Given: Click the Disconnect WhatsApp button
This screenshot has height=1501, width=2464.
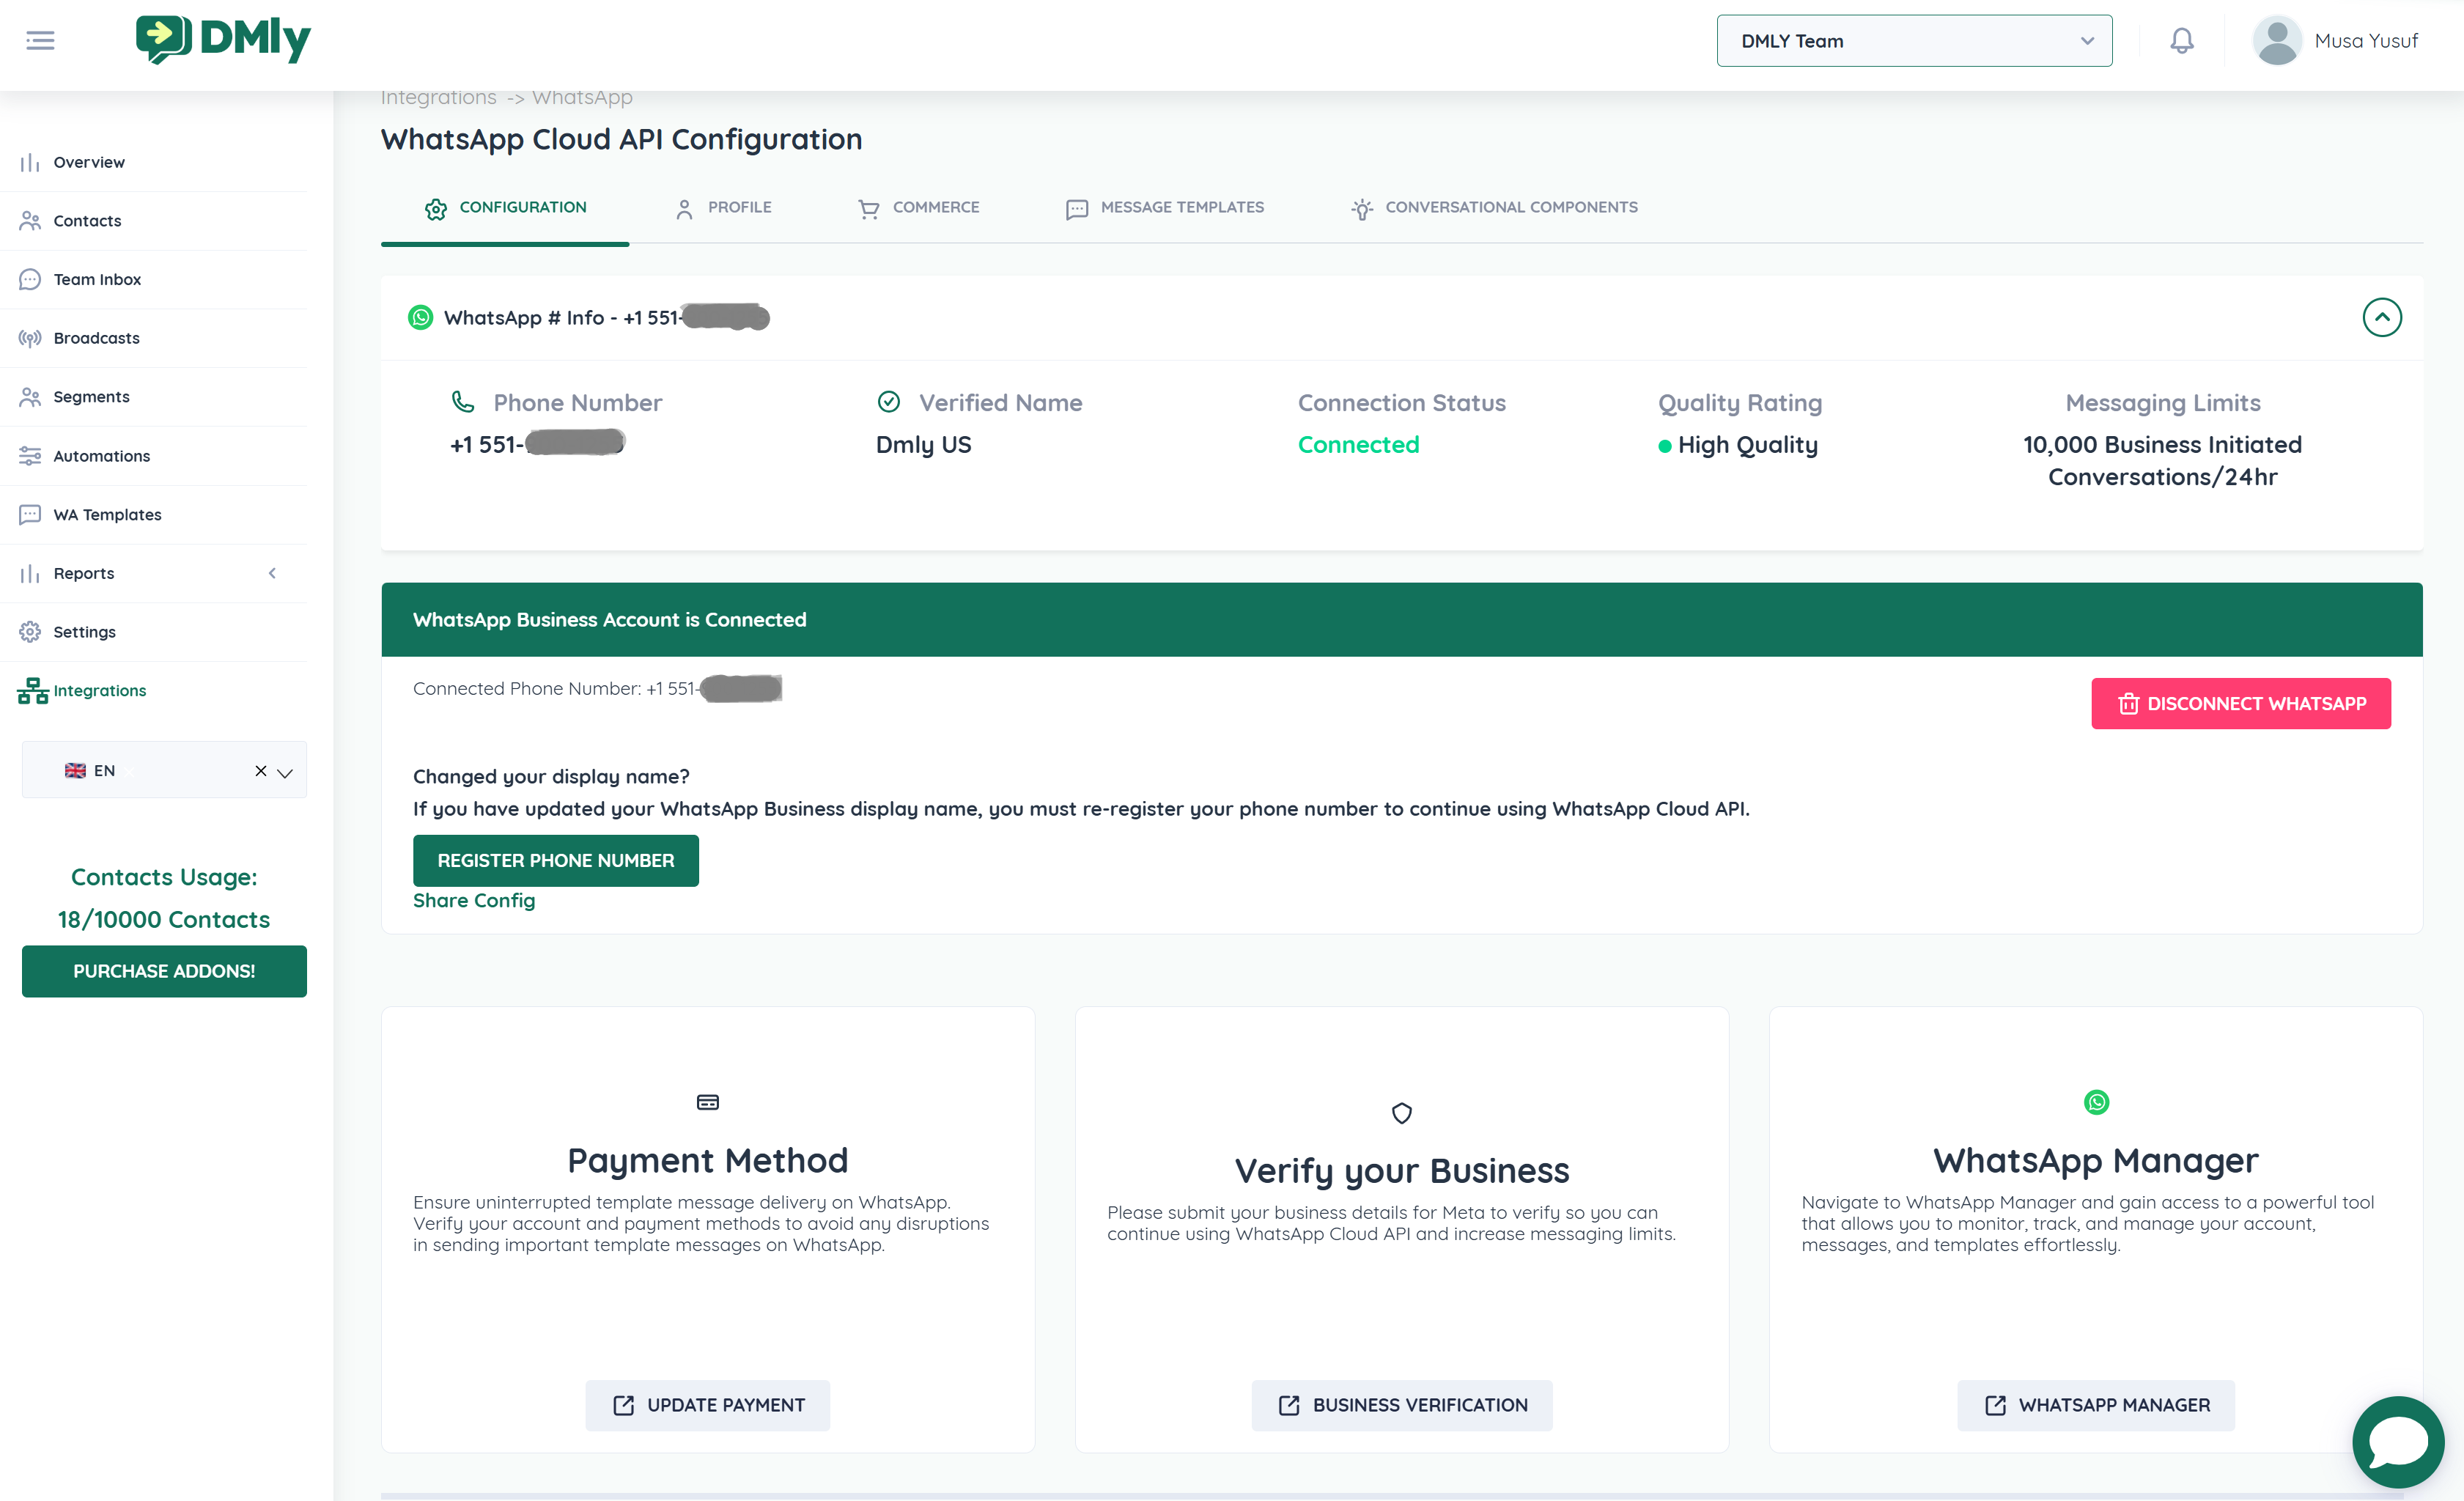Looking at the screenshot, I should (x=2240, y=704).
